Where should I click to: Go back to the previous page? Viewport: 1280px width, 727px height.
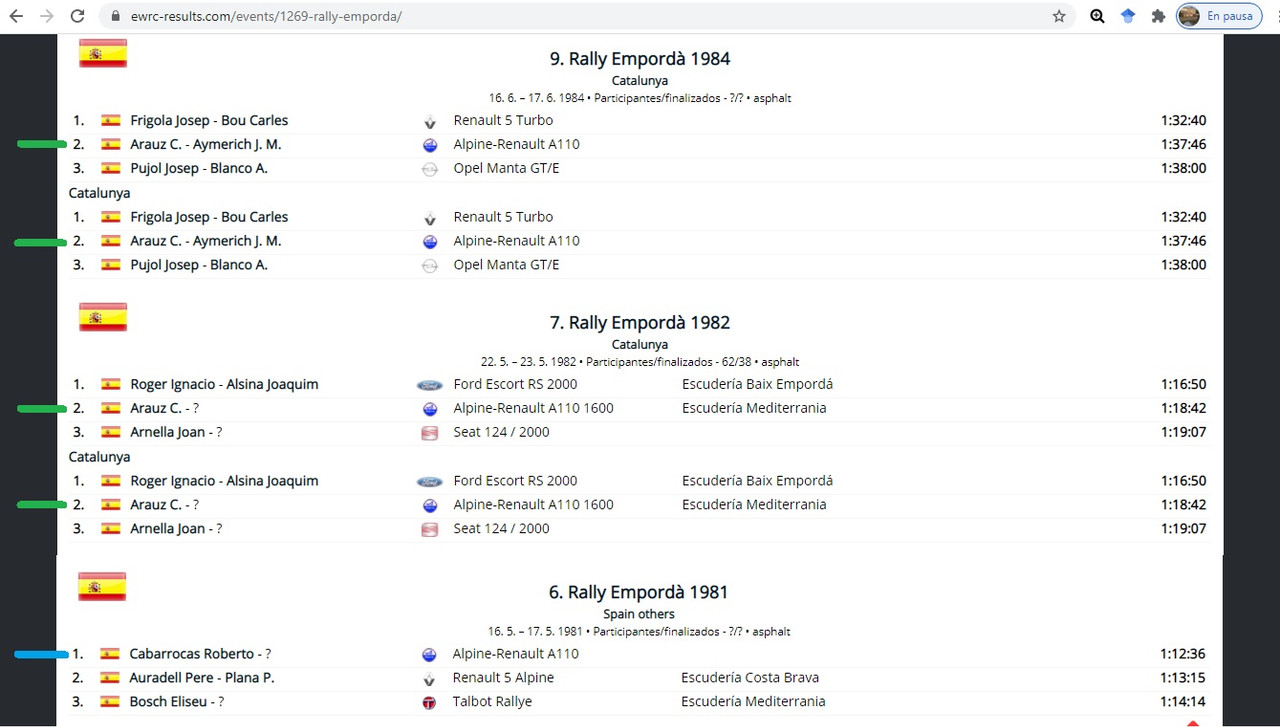pos(16,16)
